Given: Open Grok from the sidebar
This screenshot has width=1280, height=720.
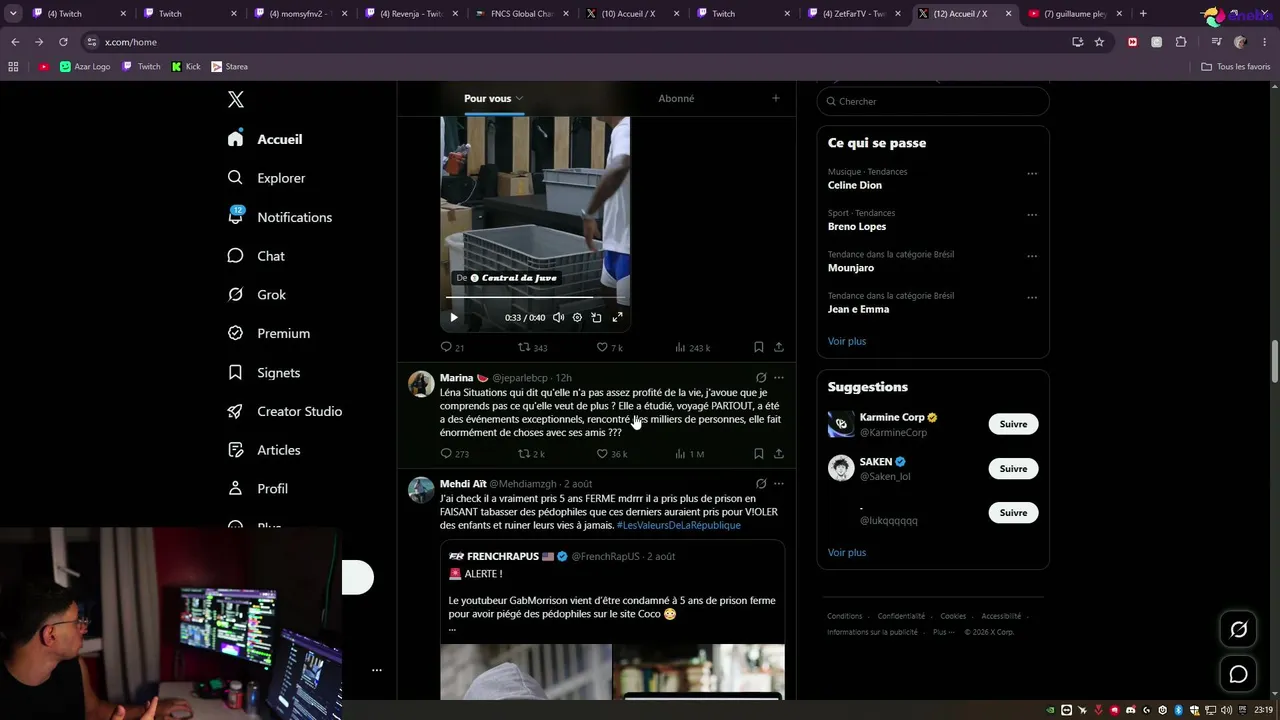Looking at the screenshot, I should tap(256, 295).
